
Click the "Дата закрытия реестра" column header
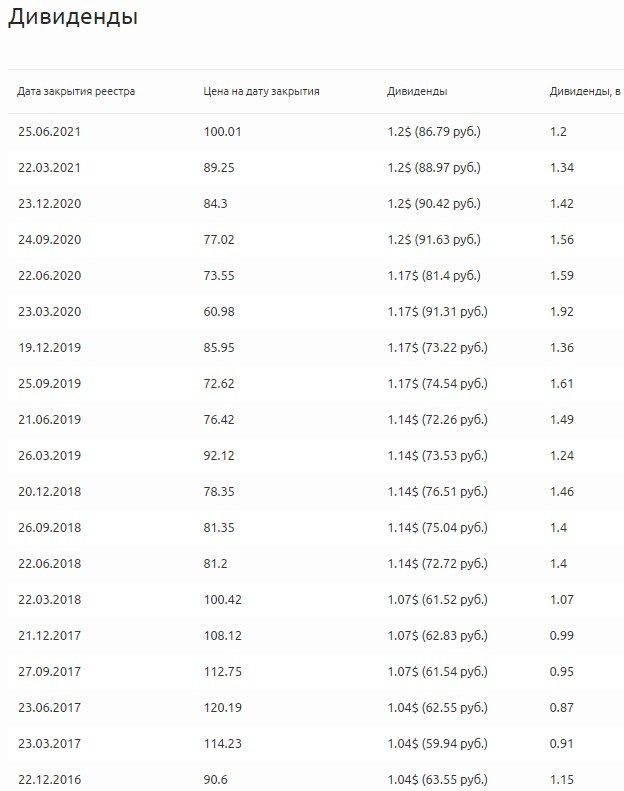click(76, 92)
